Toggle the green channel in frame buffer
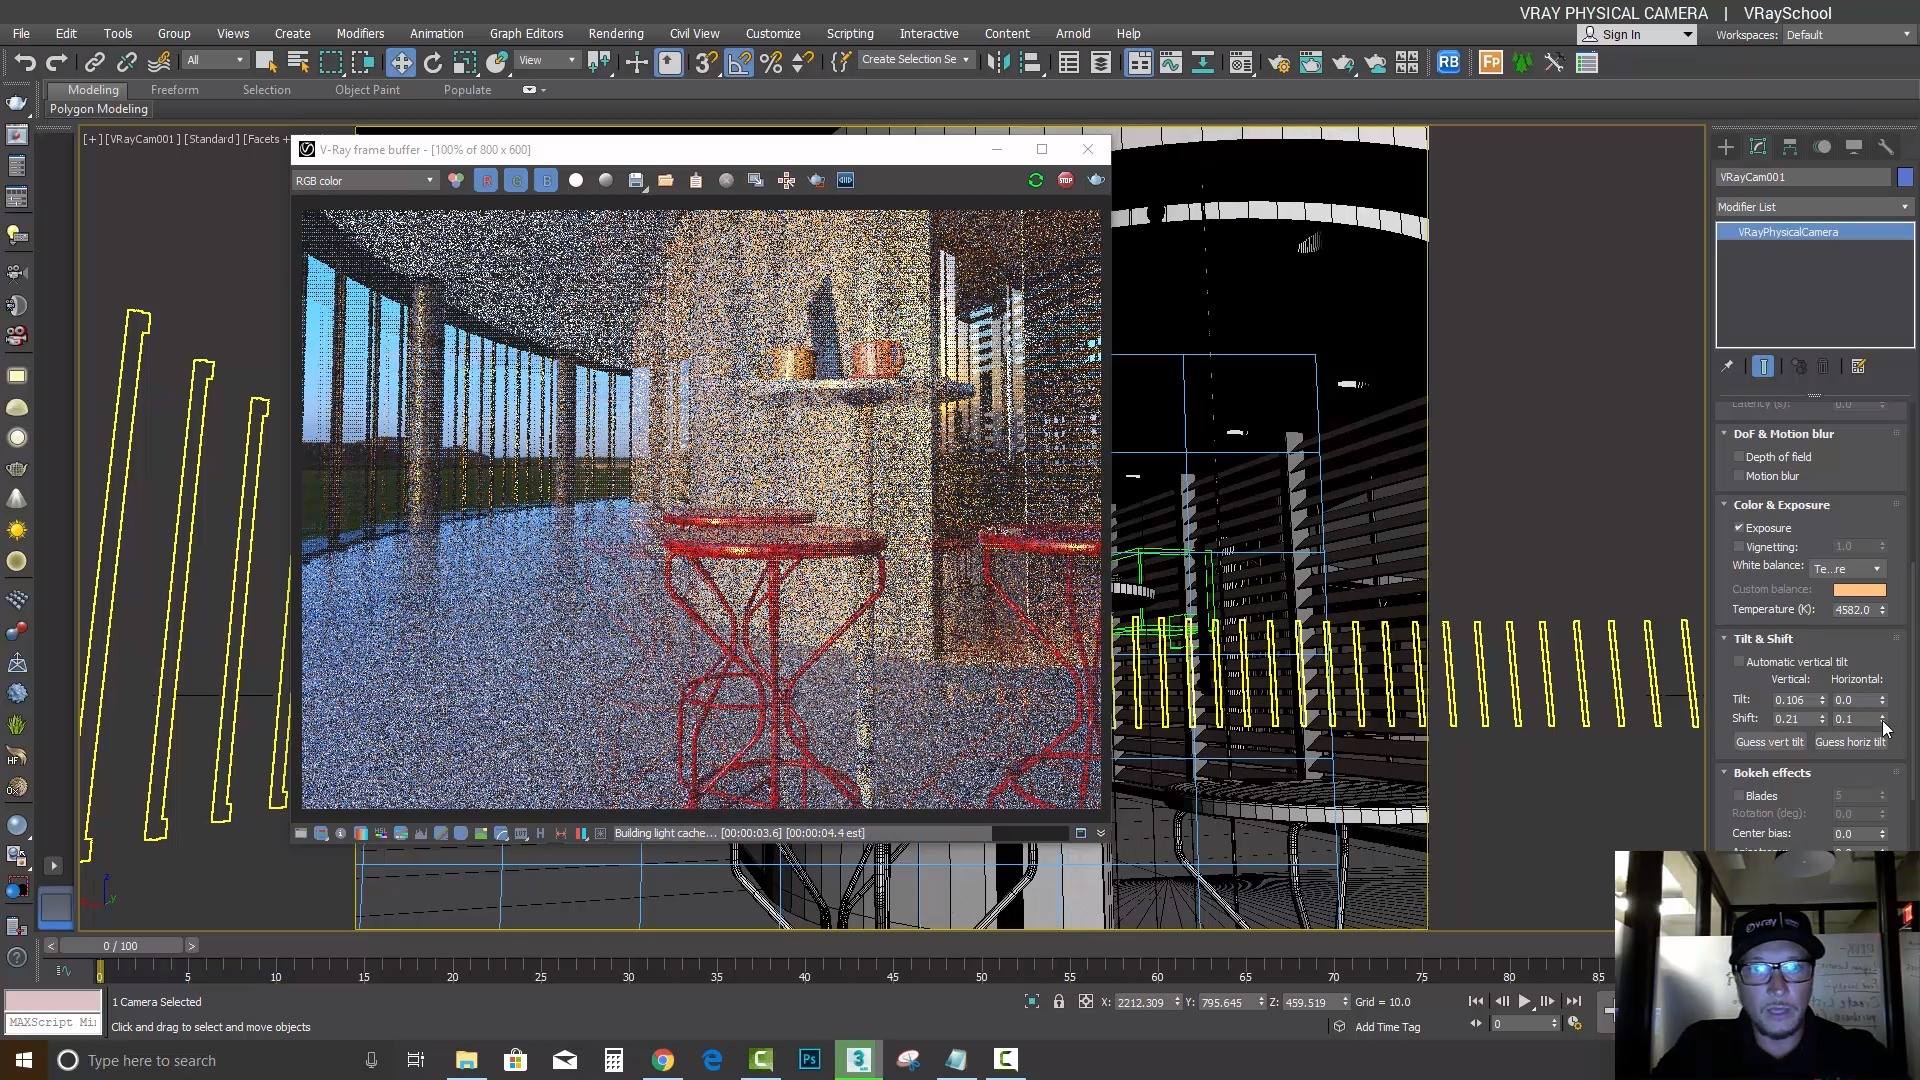This screenshot has height=1080, width=1920. (516, 180)
